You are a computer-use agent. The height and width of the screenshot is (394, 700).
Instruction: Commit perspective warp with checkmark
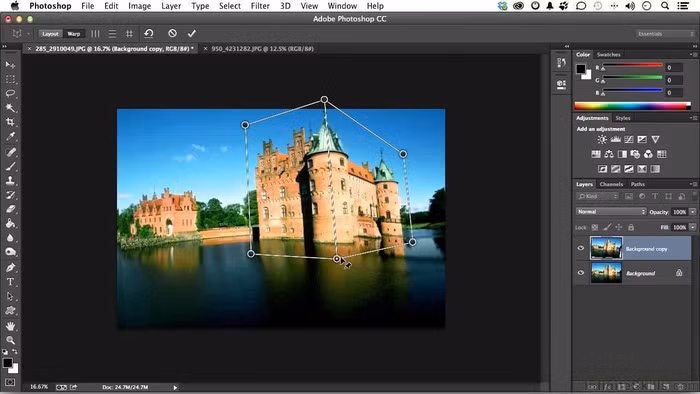(x=192, y=33)
